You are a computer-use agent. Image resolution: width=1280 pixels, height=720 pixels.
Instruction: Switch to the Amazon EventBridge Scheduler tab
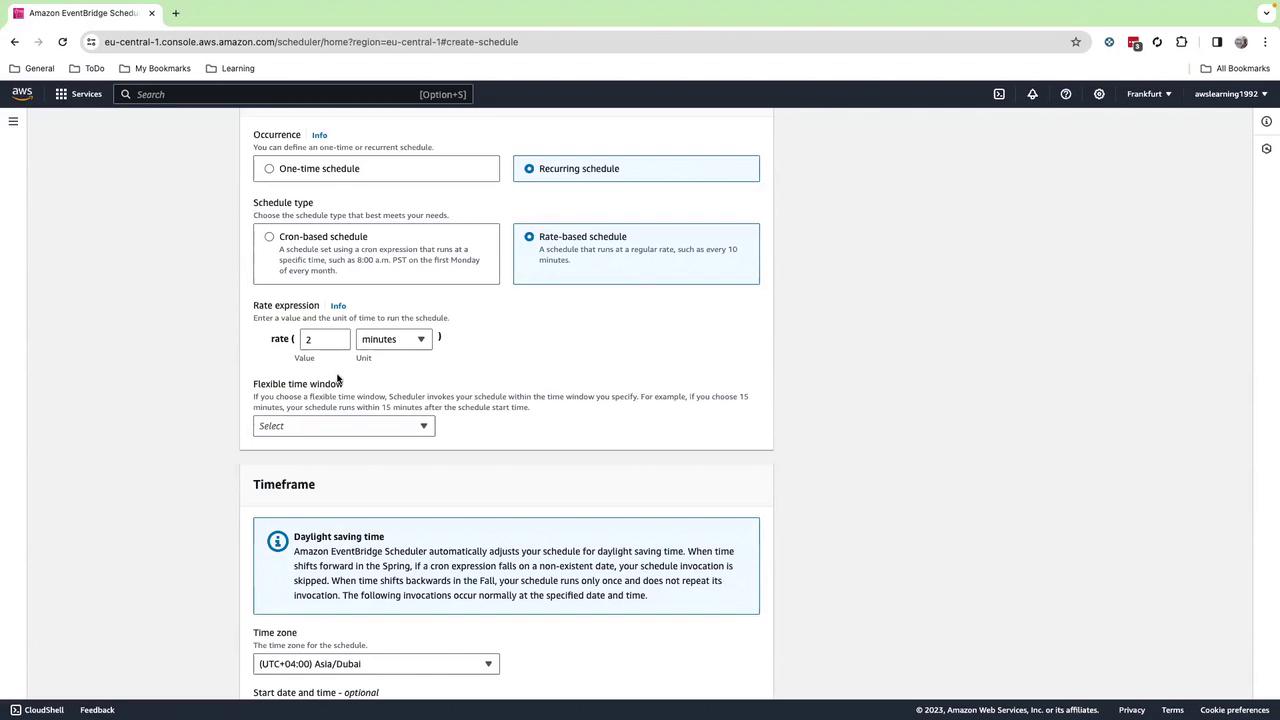pos(84,13)
